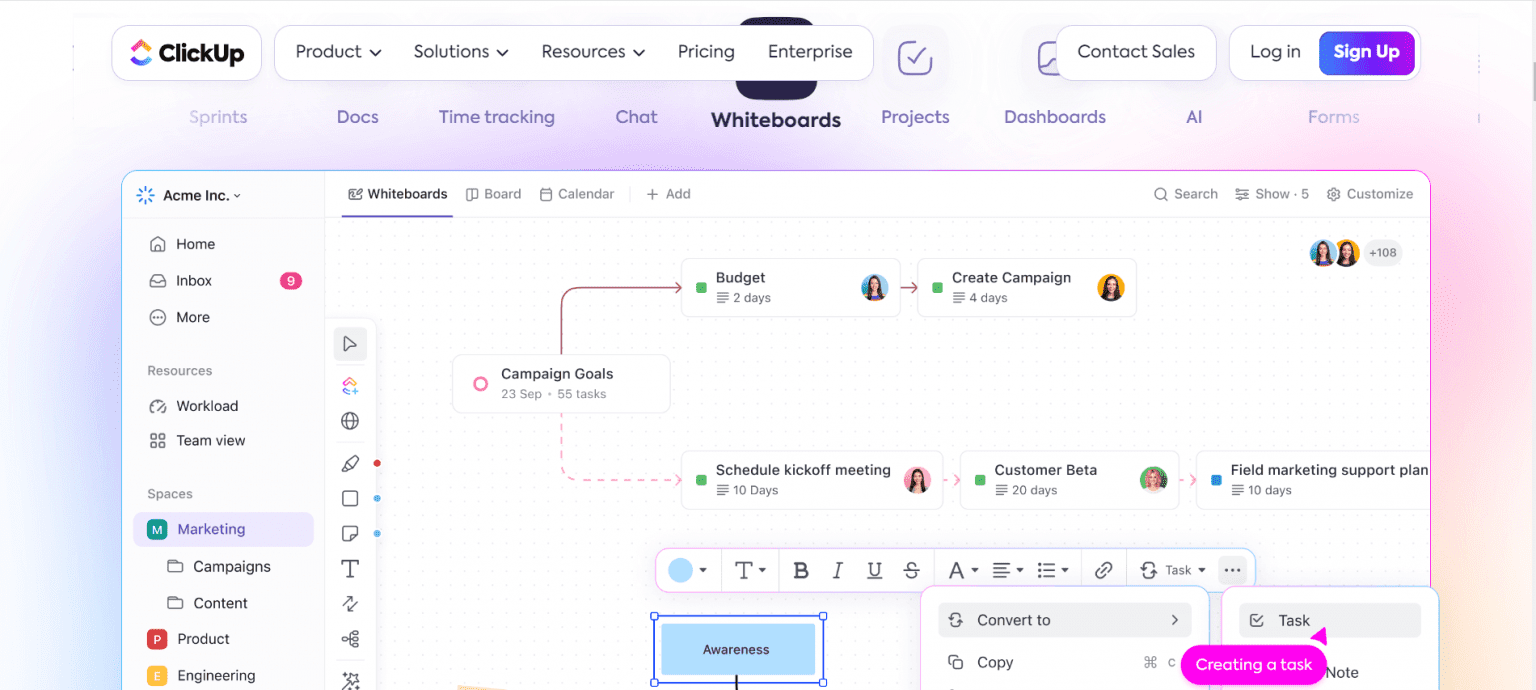Switch to the Docs feature tab
Viewport: 1536px width, 690px height.
pyautogui.click(x=358, y=117)
